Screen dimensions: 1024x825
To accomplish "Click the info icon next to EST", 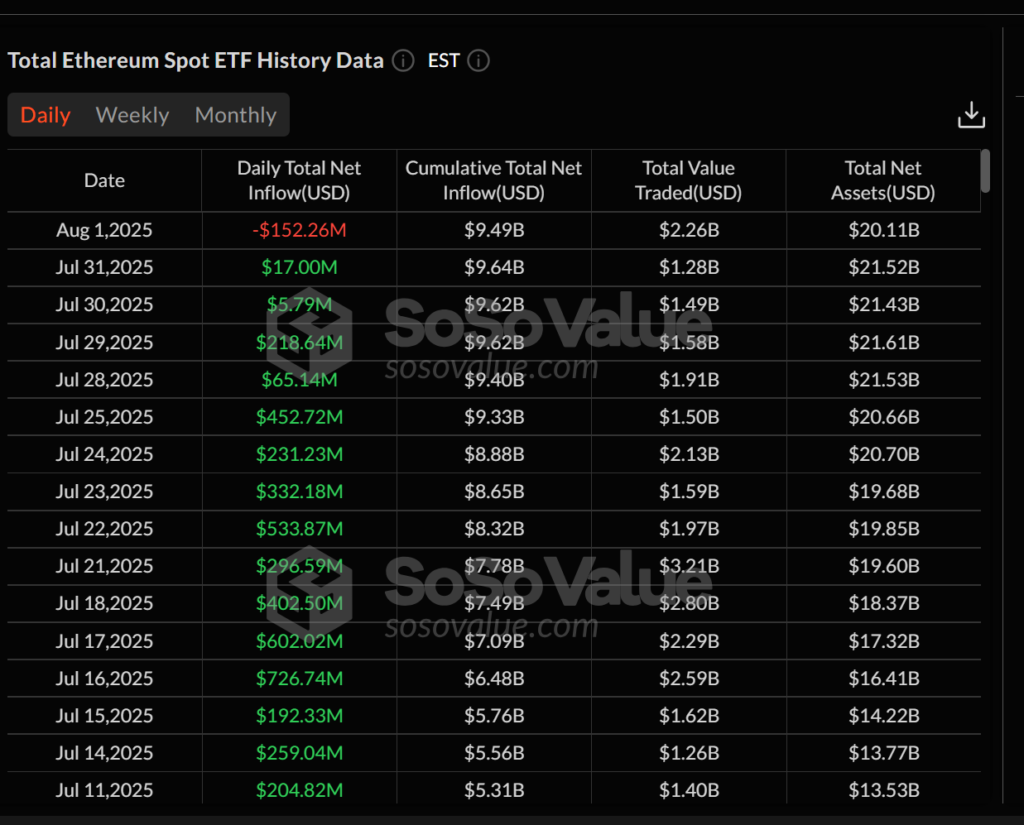I will coord(478,61).
